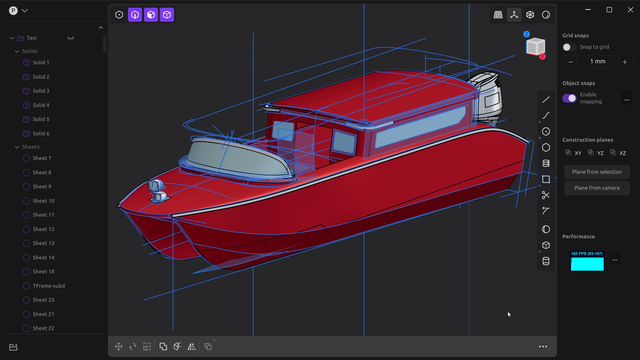Viewport: 640px width, 360px height.
Task: Toggle the axes overlay button
Action: click(x=514, y=15)
